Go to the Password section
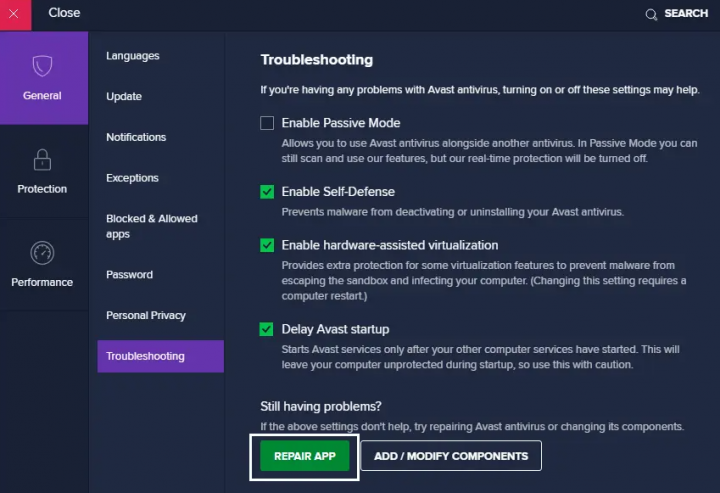 coord(130,275)
